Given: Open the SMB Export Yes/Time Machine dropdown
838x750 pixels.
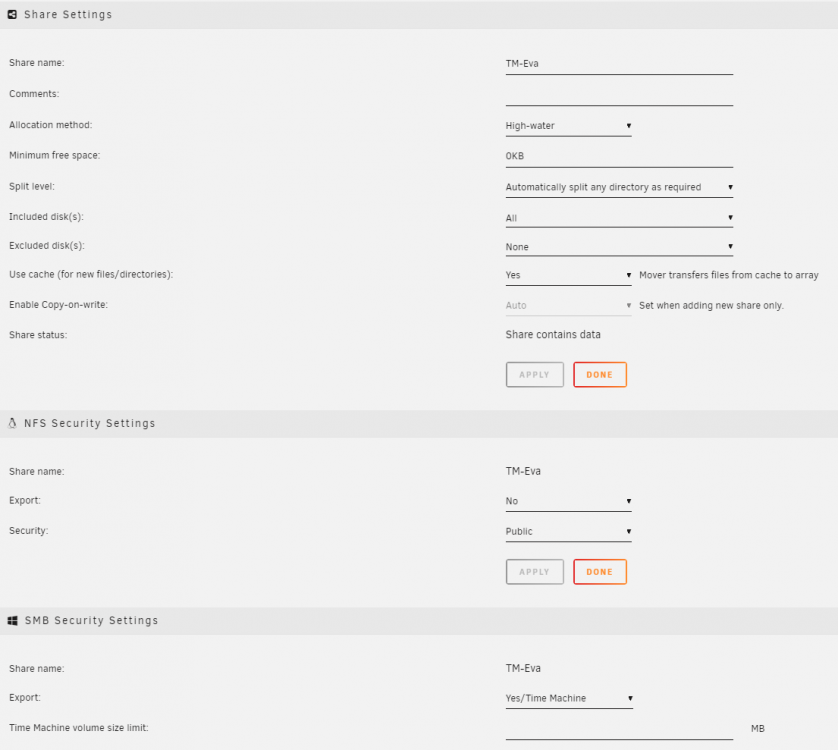Looking at the screenshot, I should [569, 699].
